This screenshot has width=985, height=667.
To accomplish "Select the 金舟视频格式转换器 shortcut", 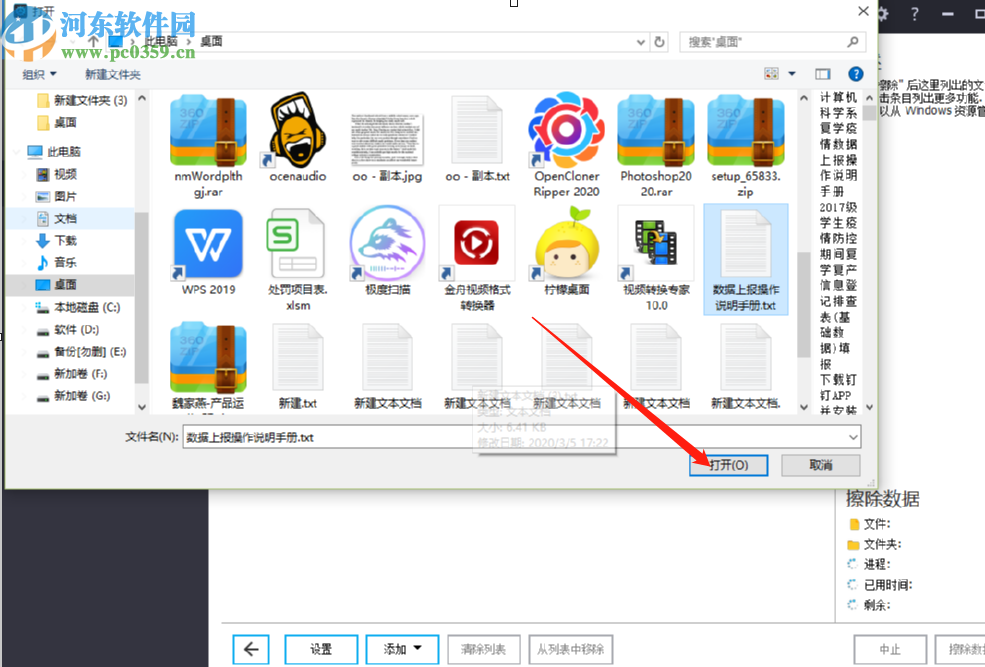I will click(x=477, y=260).
